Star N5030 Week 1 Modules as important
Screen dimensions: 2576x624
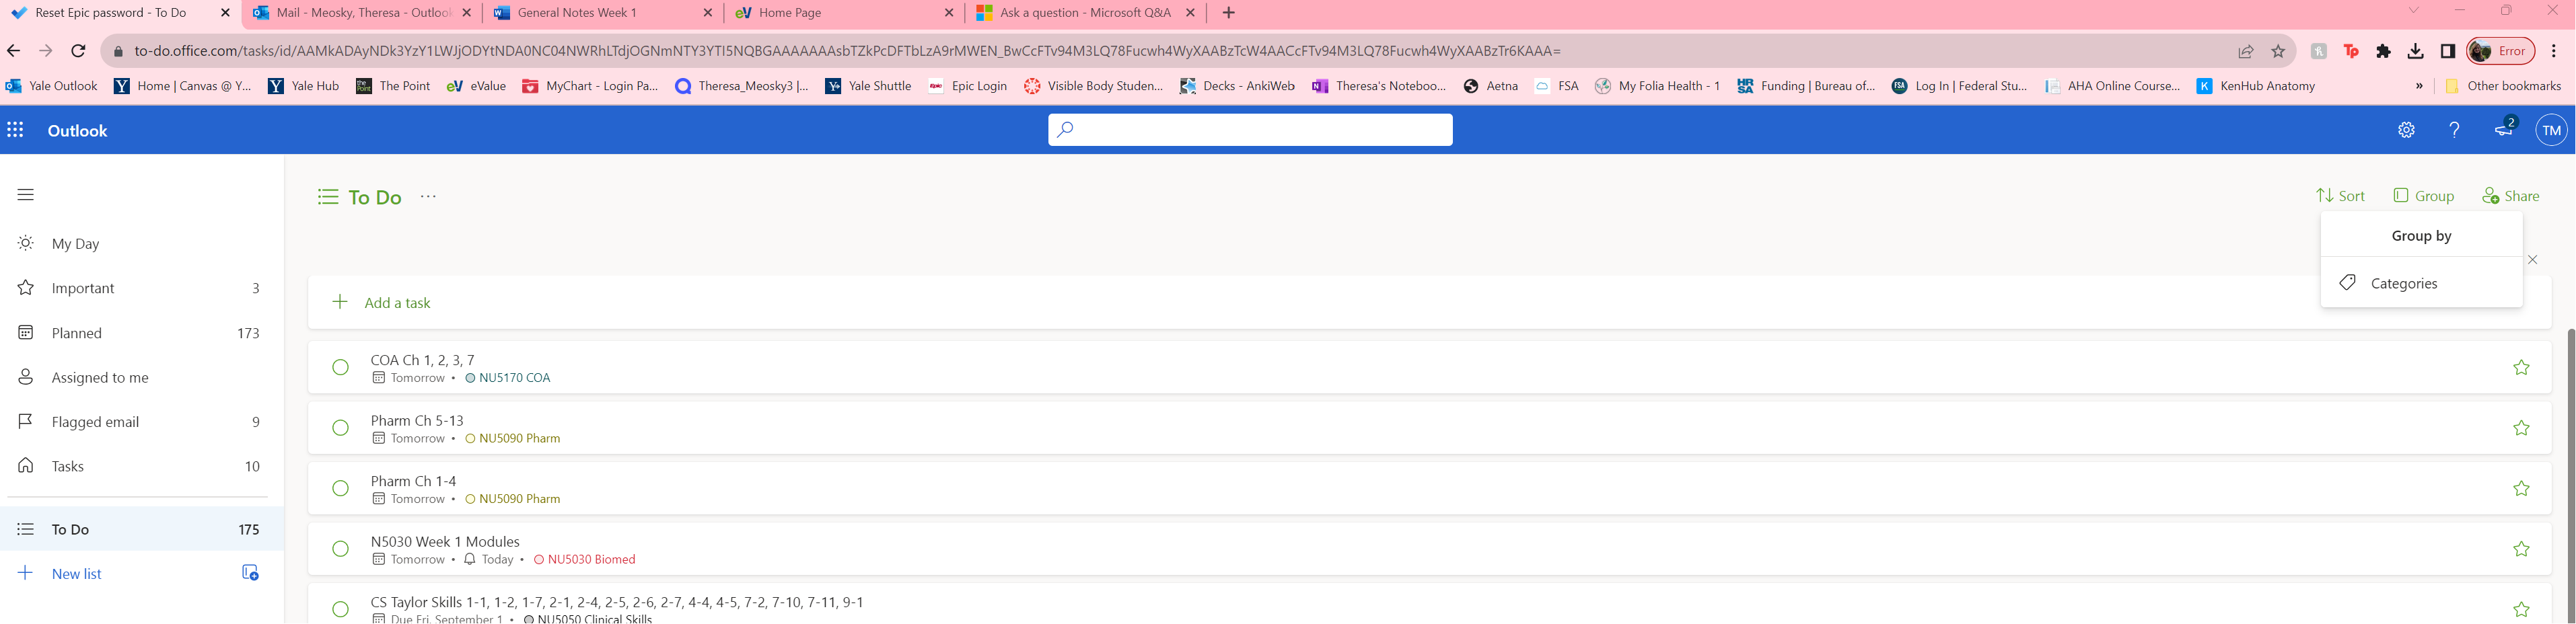coord(2521,549)
